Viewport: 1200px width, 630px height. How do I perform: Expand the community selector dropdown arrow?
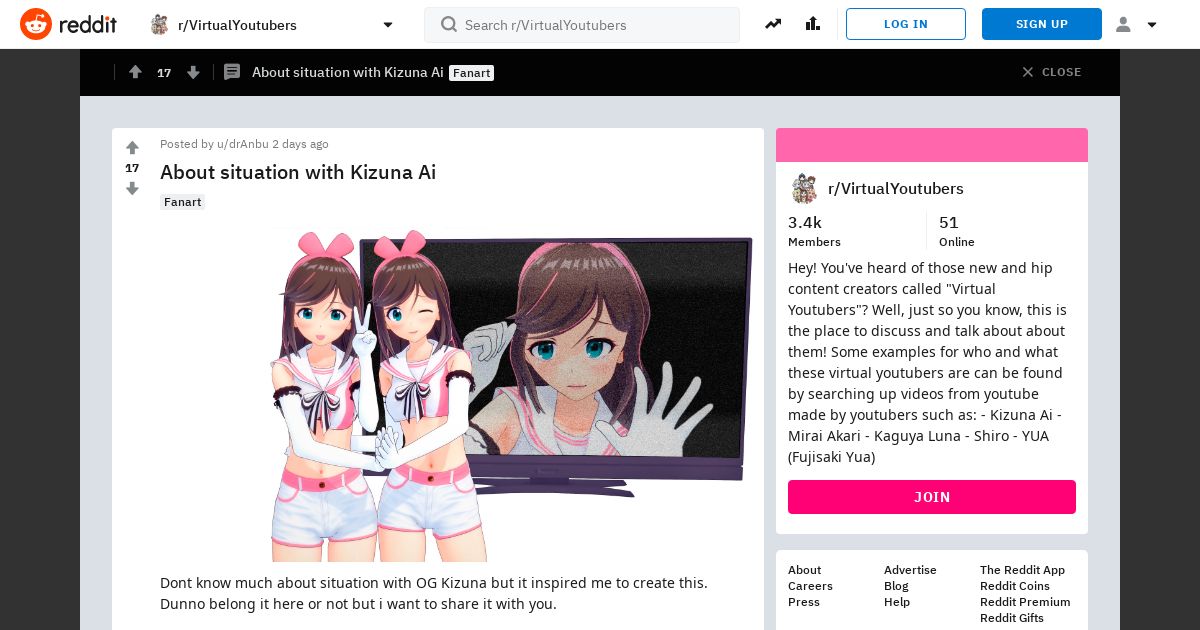pos(388,25)
